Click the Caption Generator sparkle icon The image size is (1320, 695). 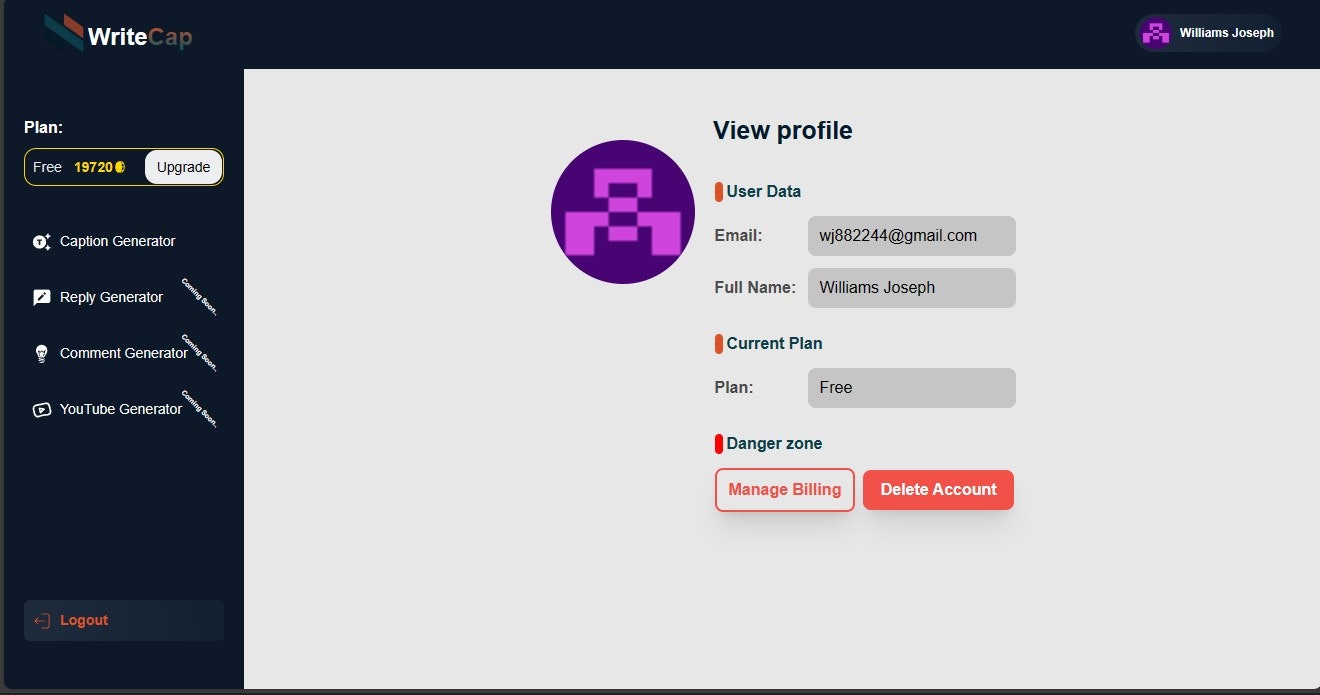coord(41,242)
